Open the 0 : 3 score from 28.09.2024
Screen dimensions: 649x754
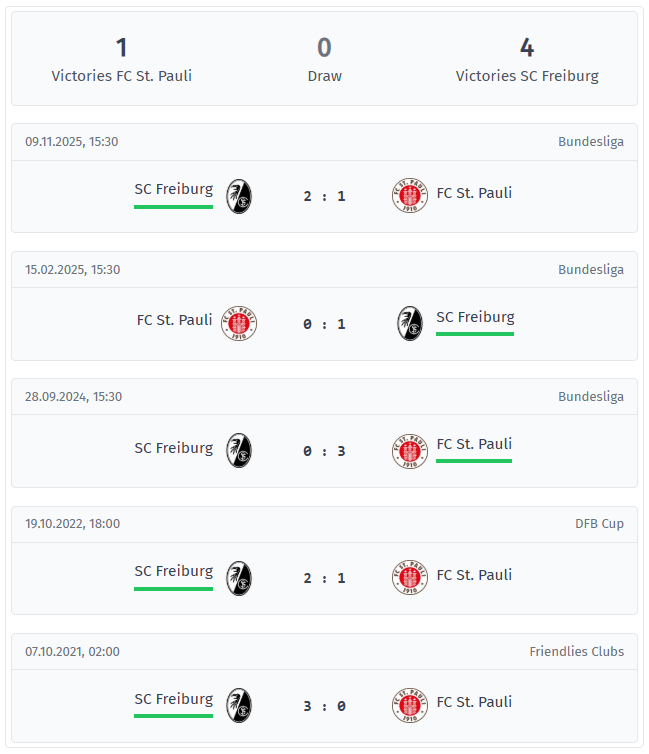[x=324, y=450]
